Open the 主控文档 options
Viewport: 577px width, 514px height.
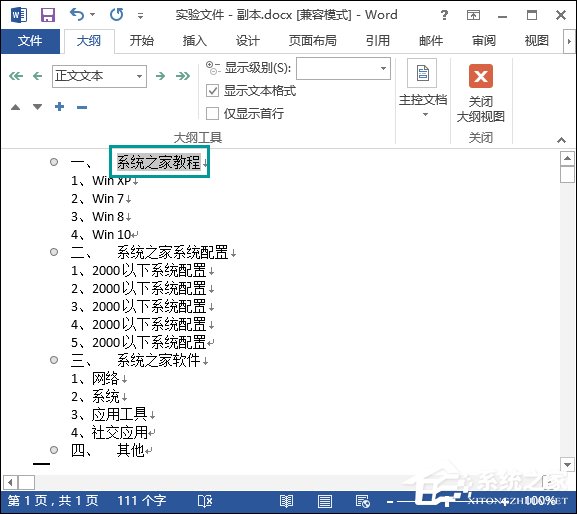pyautogui.click(x=423, y=89)
